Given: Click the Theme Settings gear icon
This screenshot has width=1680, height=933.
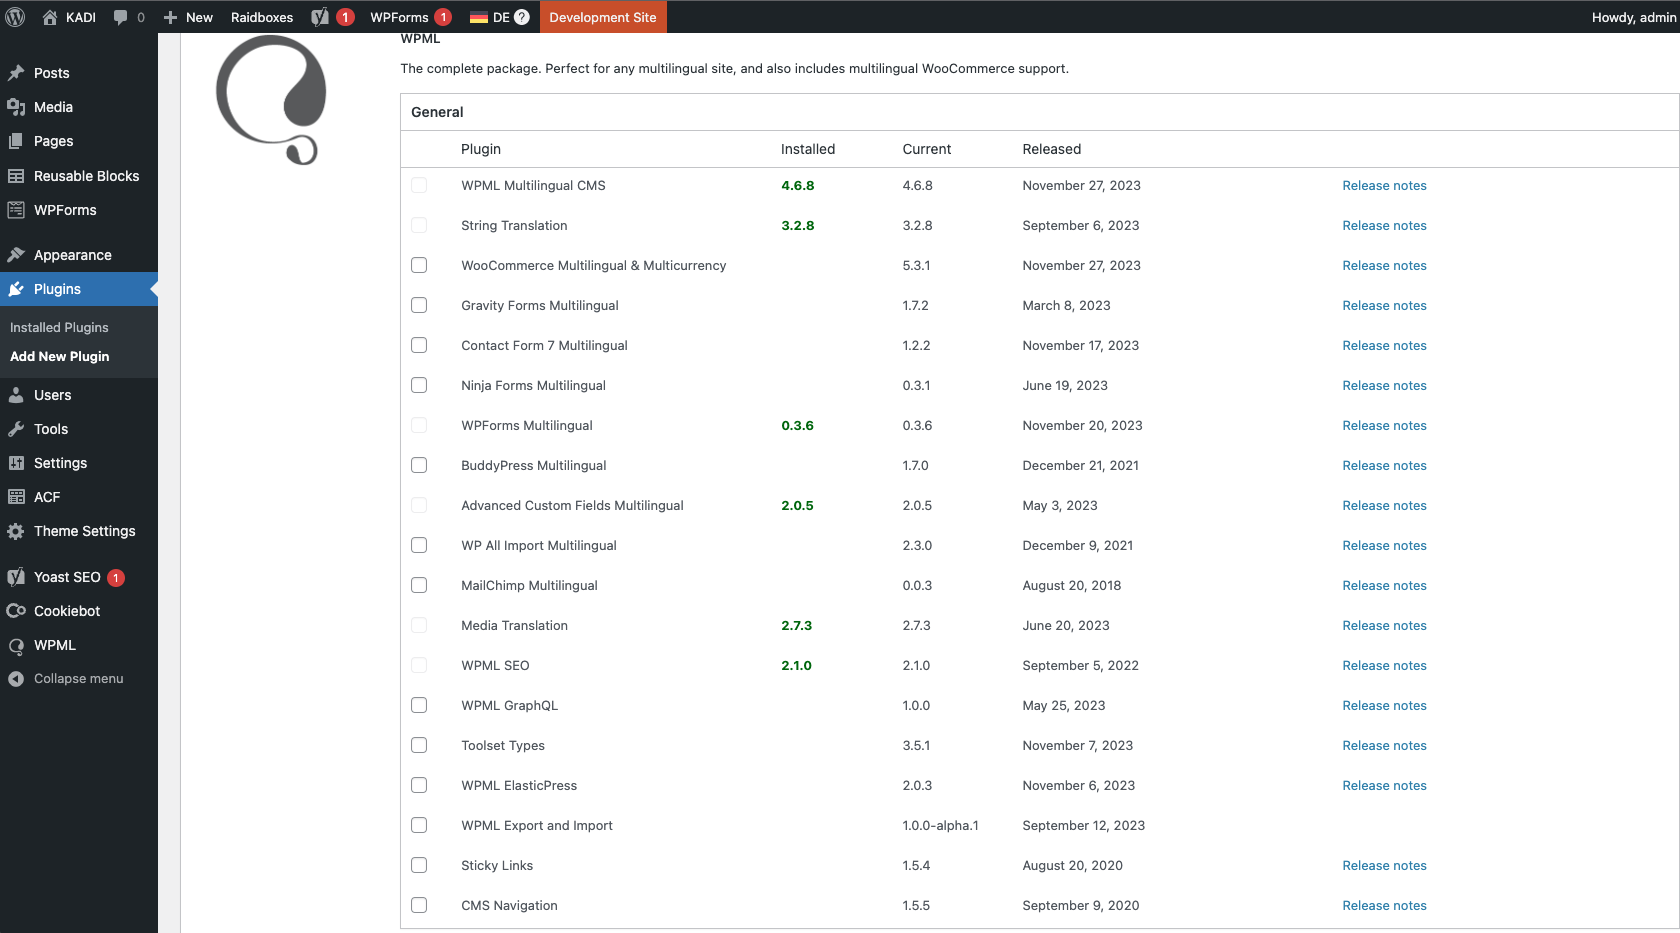Looking at the screenshot, I should click(16, 531).
